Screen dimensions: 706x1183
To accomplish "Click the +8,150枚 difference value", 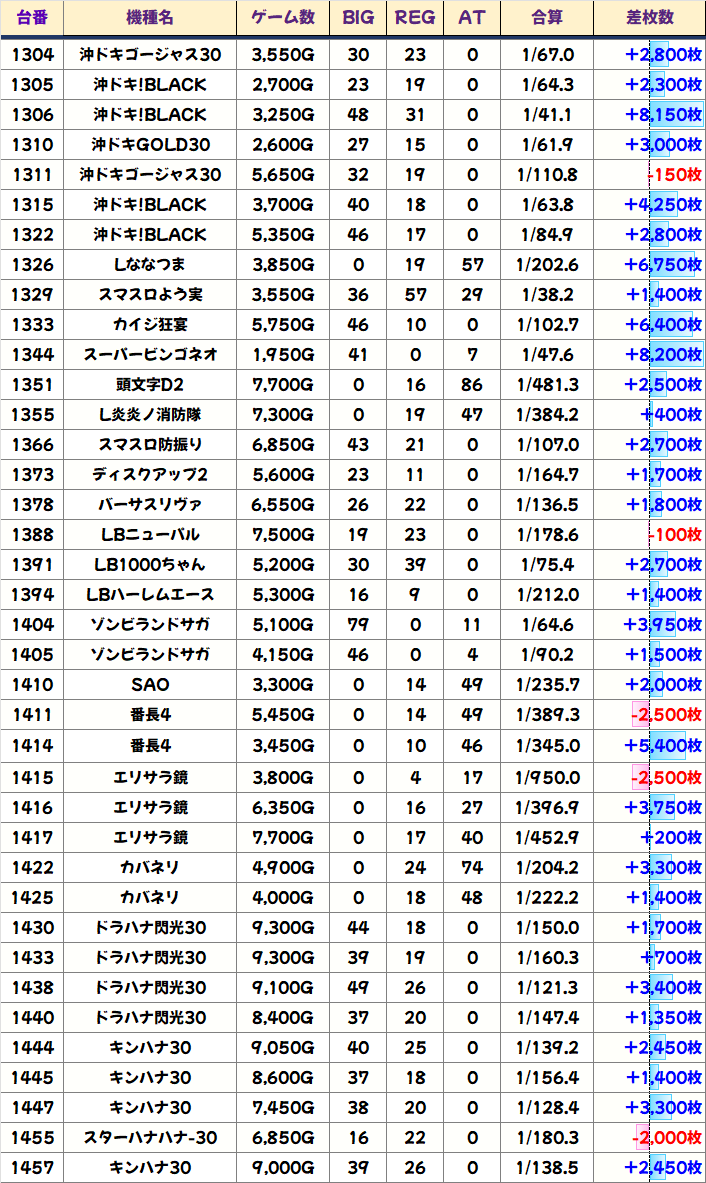I will (663, 115).
